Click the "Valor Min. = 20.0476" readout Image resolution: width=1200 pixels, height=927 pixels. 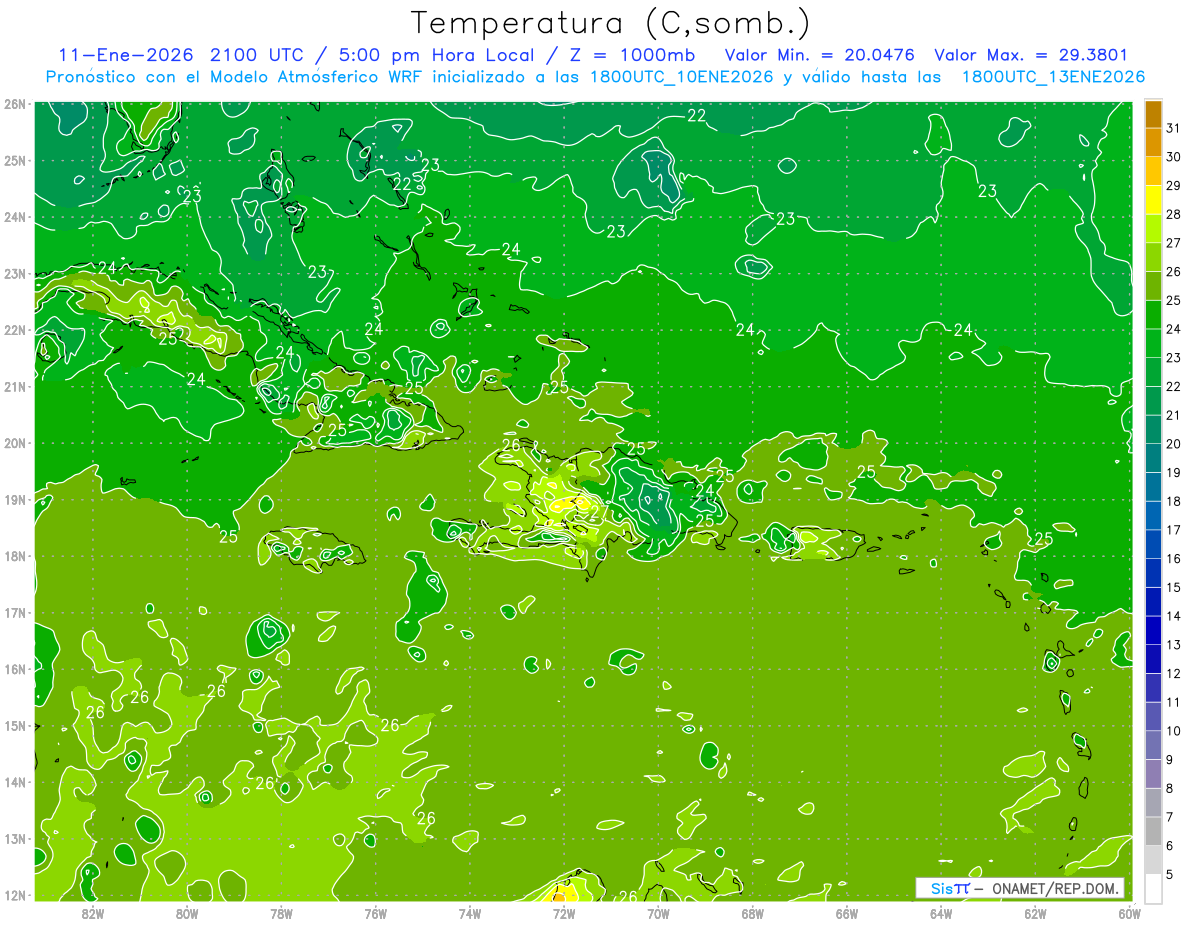point(820,55)
